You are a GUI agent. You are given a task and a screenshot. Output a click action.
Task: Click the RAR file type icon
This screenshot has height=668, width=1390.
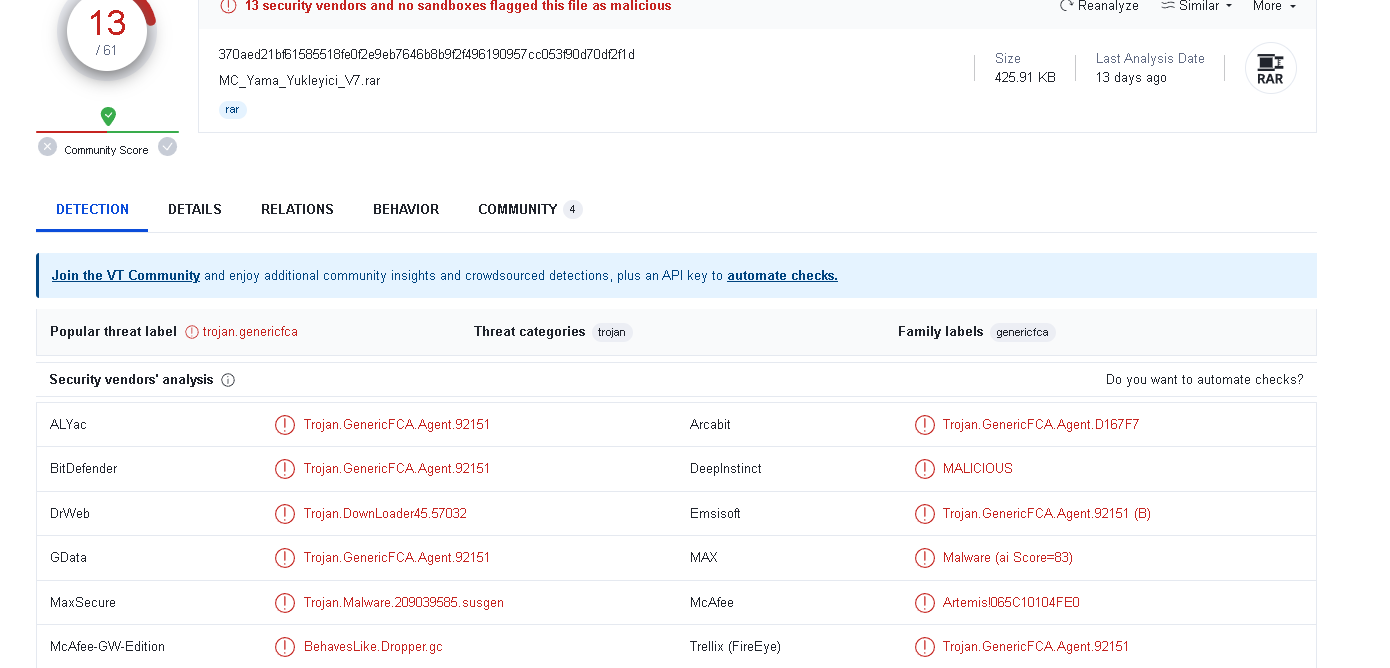pos(1270,69)
